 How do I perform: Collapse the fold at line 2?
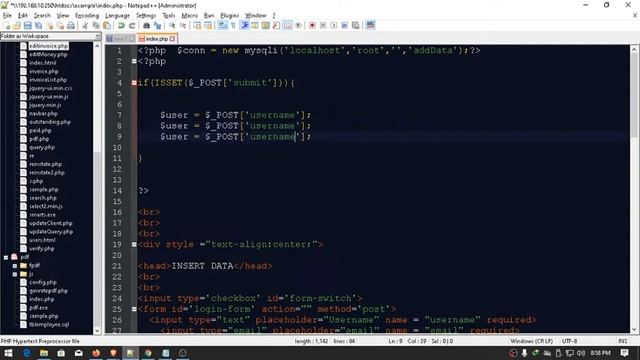[x=134, y=62]
